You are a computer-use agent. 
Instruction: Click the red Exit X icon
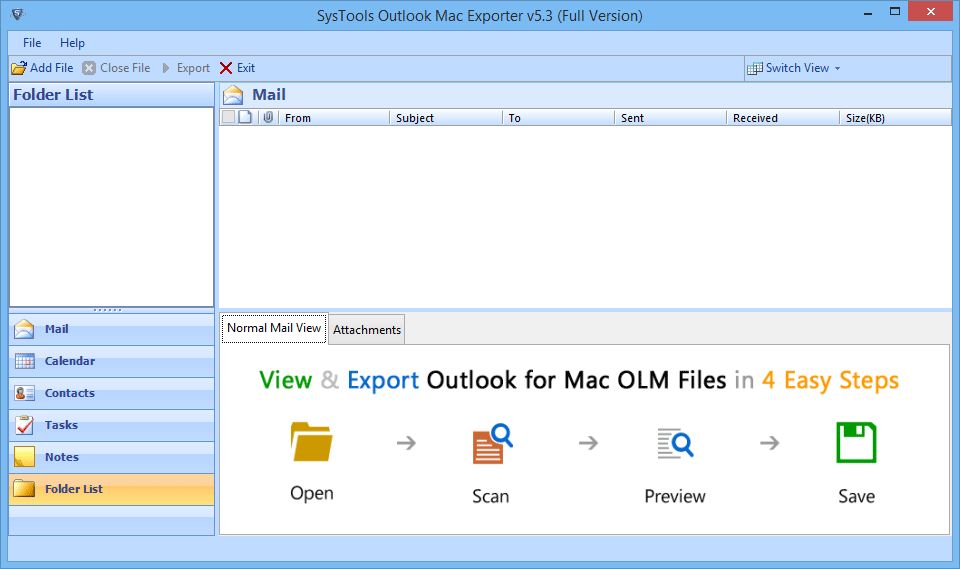tap(226, 68)
